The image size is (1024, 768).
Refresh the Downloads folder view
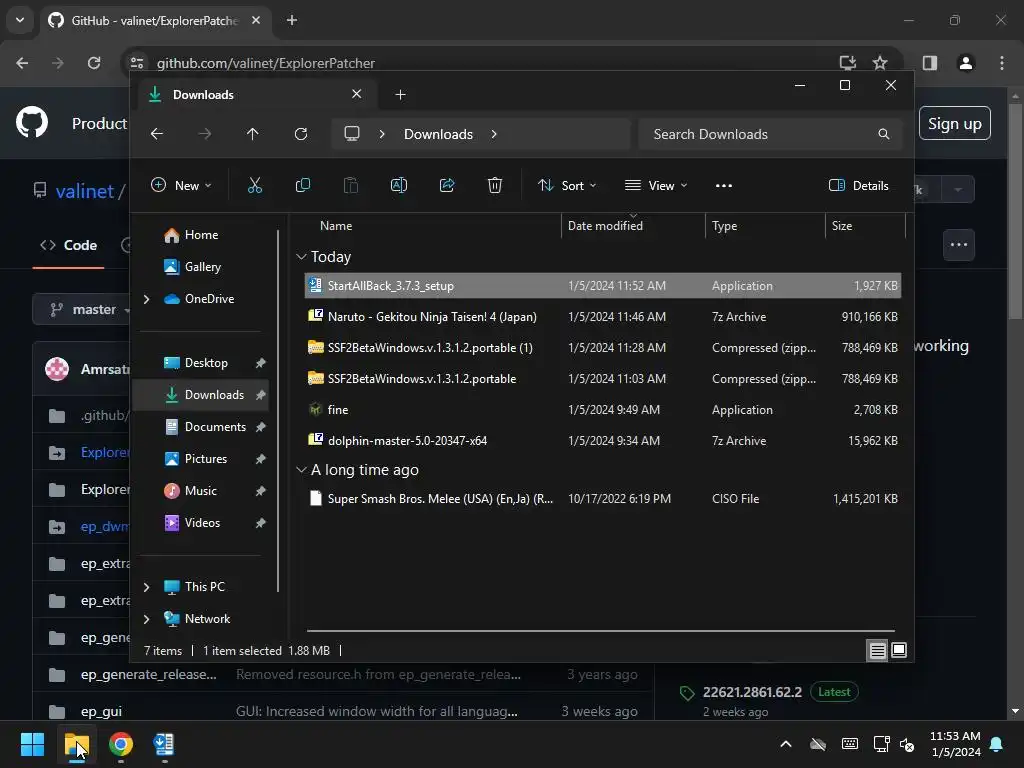(300, 134)
